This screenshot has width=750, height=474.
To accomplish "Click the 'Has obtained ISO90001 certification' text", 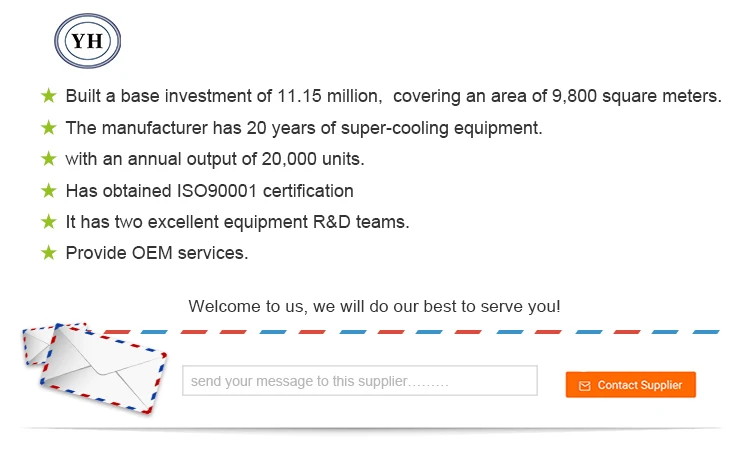I will 209,190.
